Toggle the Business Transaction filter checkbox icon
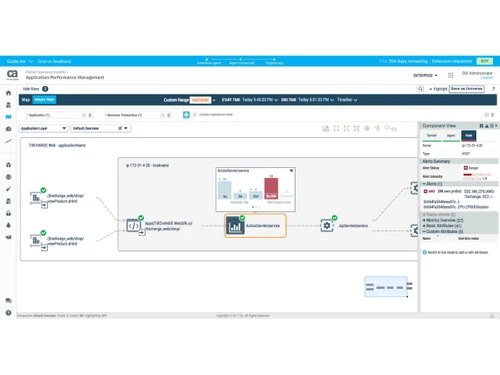 pyautogui.click(x=163, y=115)
